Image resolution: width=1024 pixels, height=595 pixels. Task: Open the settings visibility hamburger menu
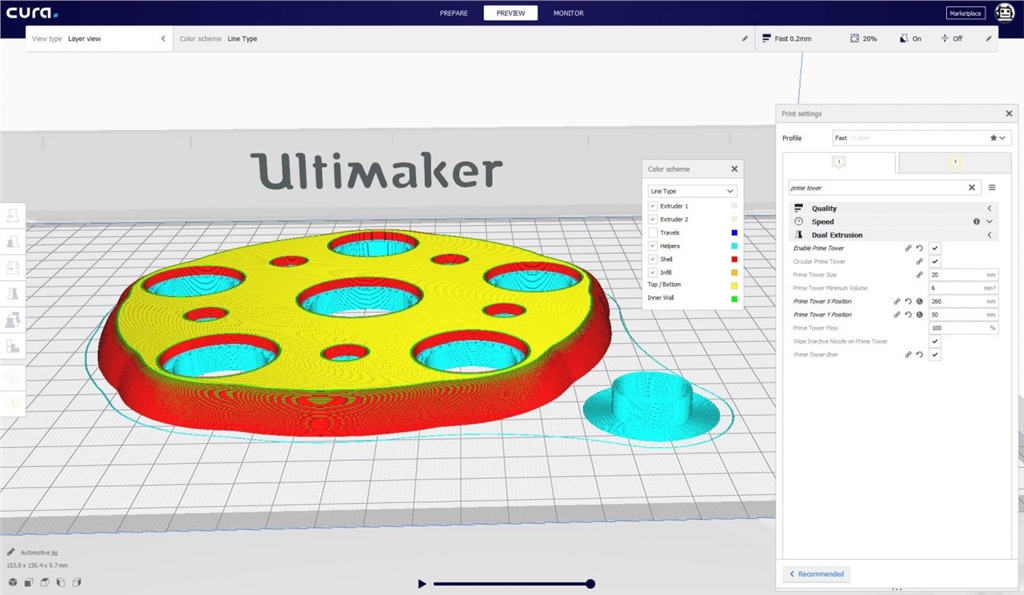992,187
